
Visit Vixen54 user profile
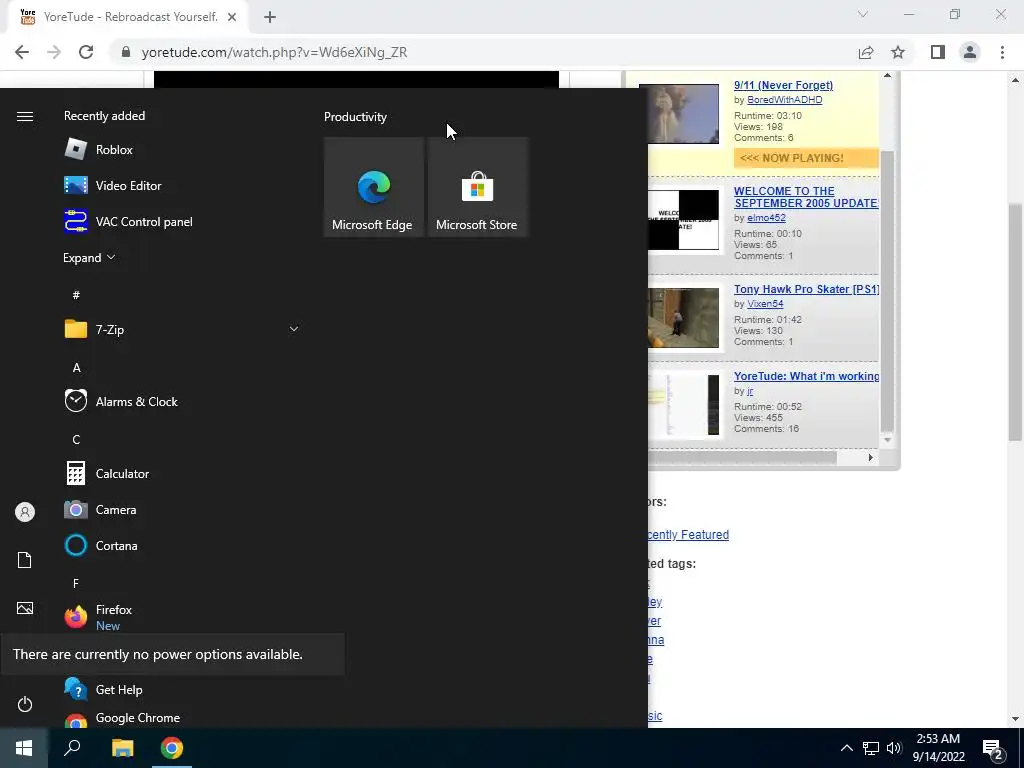point(765,304)
